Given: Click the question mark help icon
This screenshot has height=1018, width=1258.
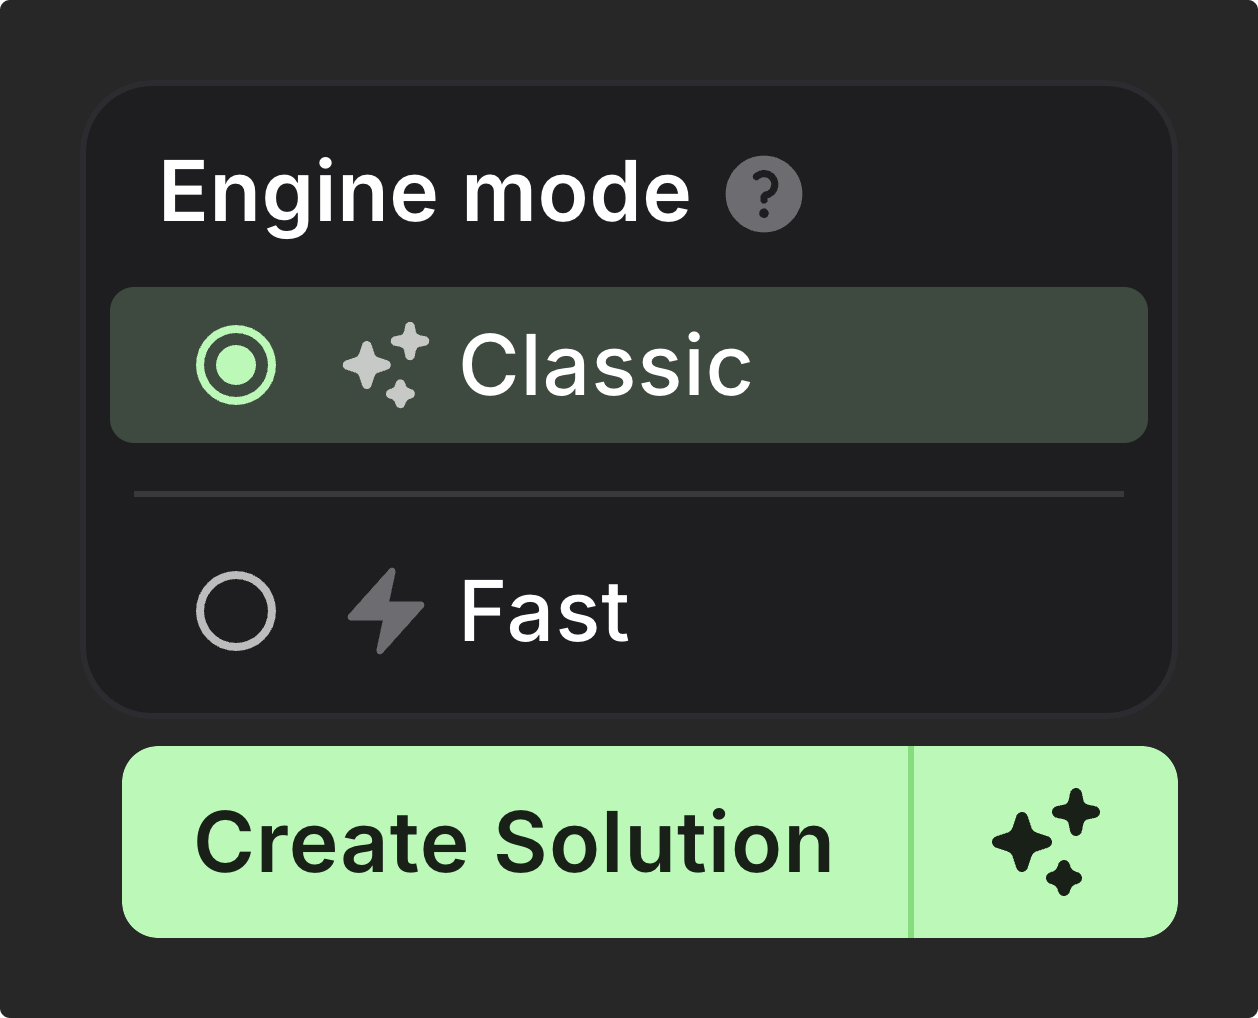Looking at the screenshot, I should pos(763,197).
